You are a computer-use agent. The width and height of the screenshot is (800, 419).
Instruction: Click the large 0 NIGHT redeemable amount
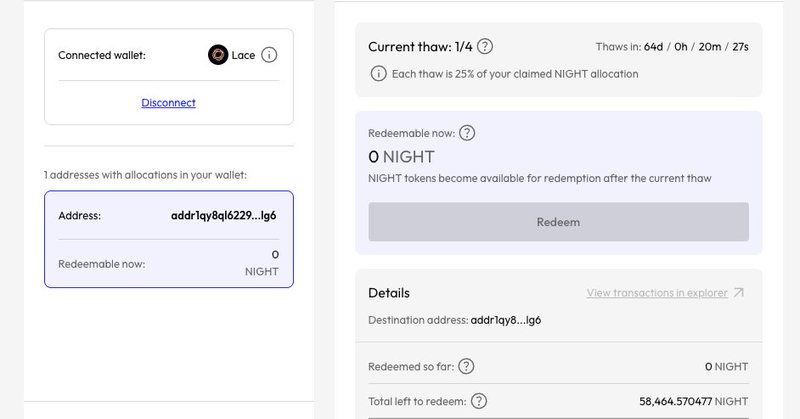click(x=401, y=156)
